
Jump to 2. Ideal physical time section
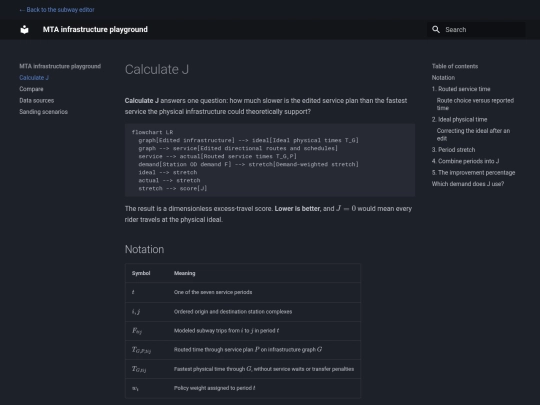459,119
